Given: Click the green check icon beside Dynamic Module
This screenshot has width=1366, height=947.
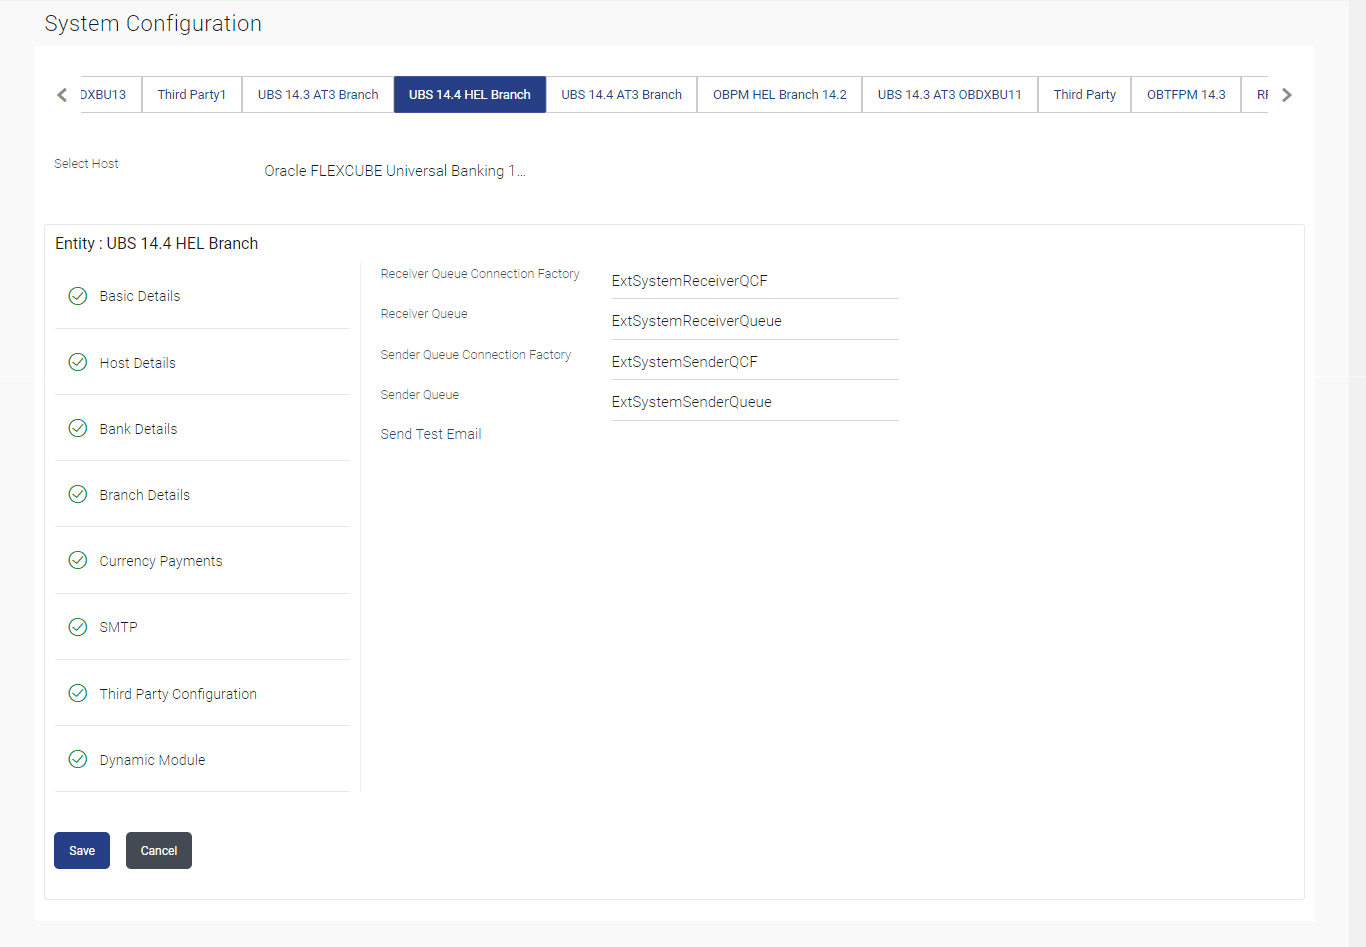Looking at the screenshot, I should pyautogui.click(x=77, y=759).
